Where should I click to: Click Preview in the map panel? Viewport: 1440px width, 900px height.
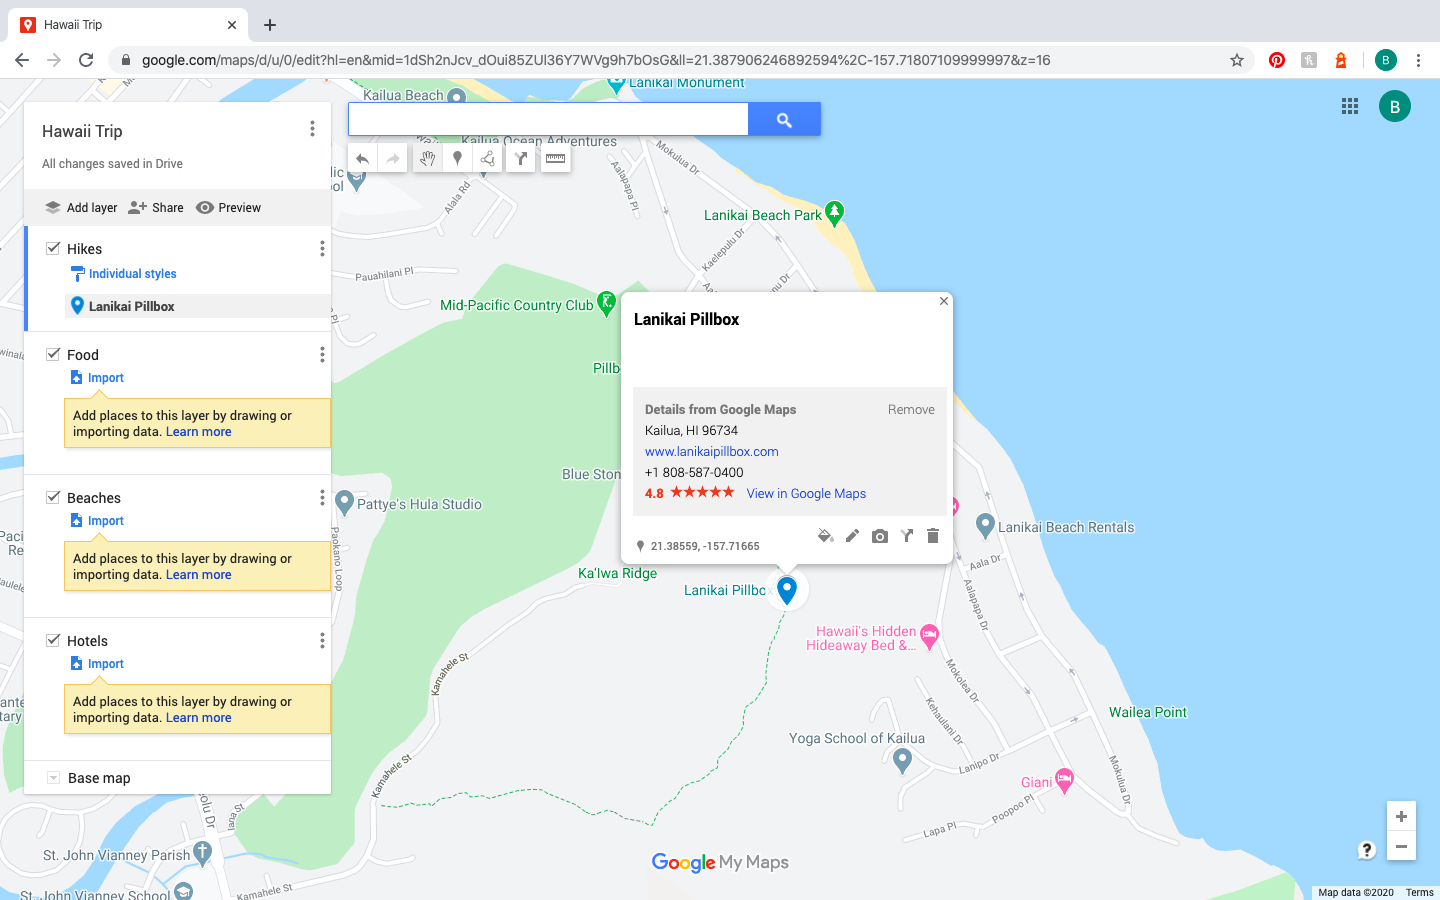click(x=228, y=208)
